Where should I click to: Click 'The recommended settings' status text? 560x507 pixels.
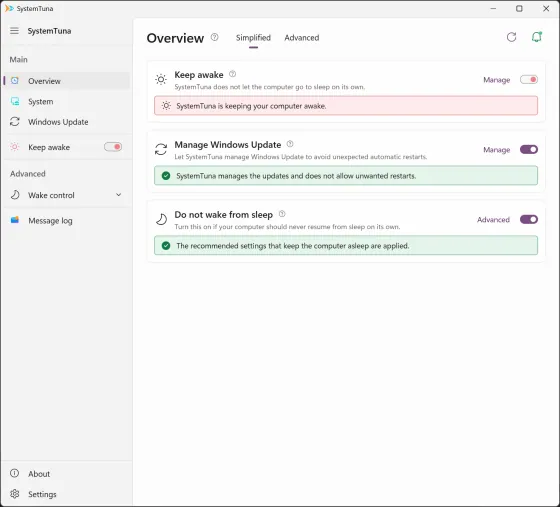pyautogui.click(x=292, y=246)
